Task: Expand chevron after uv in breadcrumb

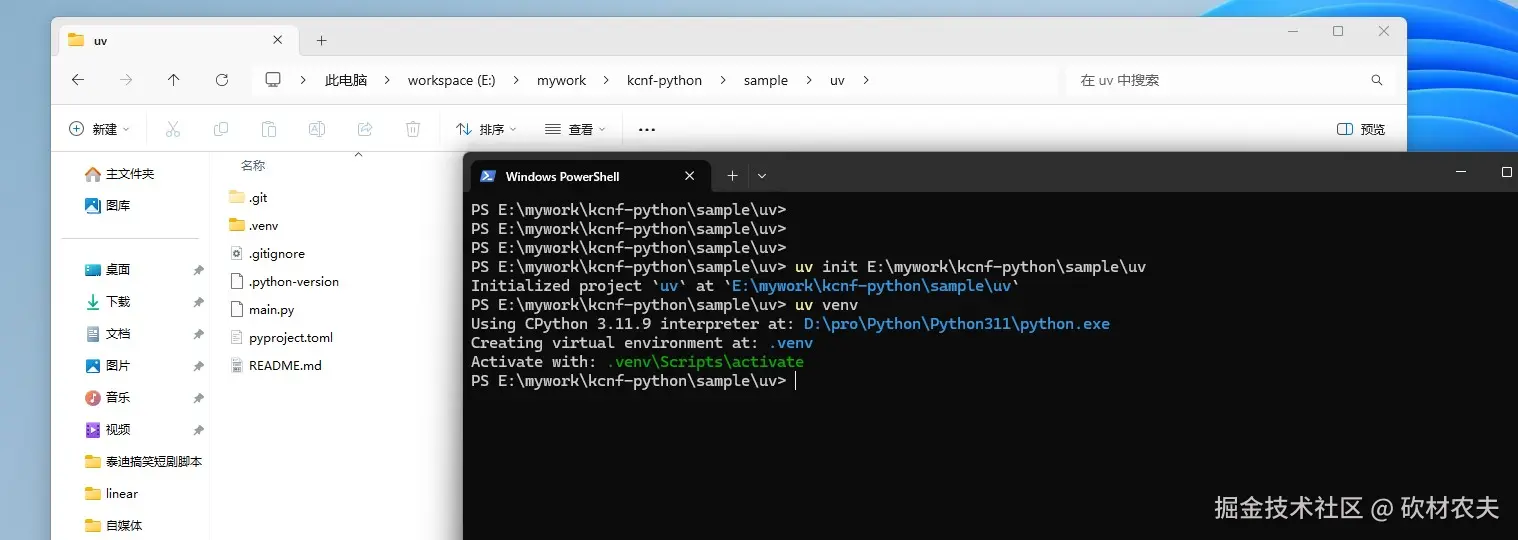Action: click(866, 80)
